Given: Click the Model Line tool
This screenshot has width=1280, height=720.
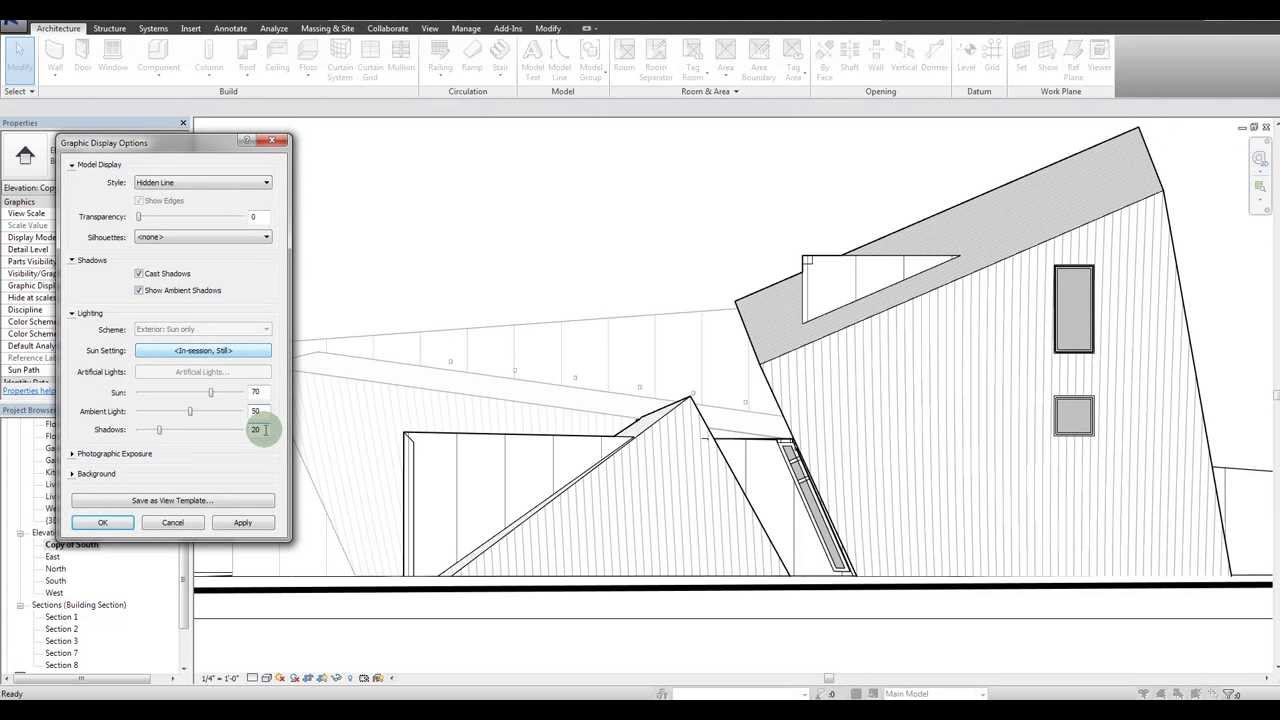Looking at the screenshot, I should click(560, 60).
